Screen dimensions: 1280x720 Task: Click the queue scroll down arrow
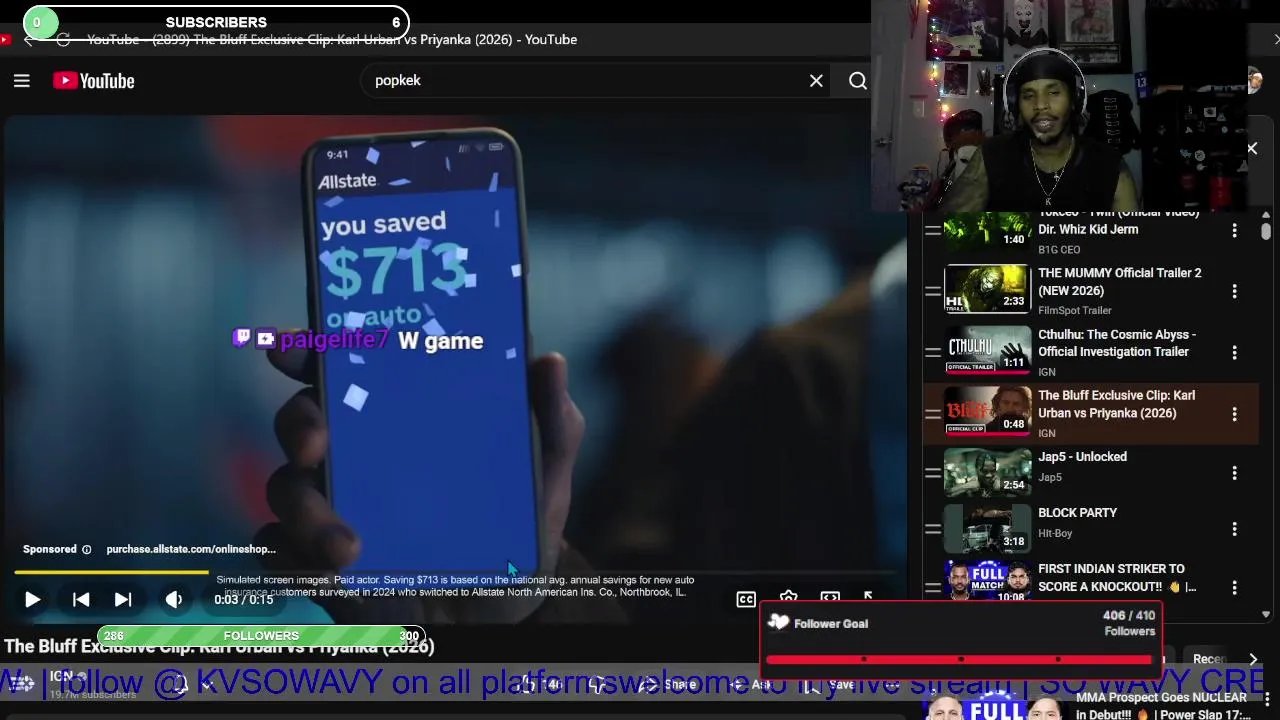pos(1266,615)
